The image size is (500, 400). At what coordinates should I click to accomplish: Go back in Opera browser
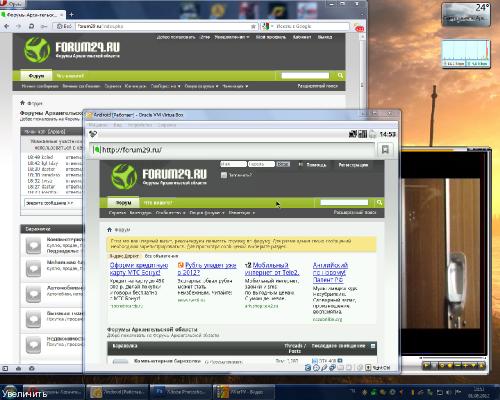coord(7,26)
